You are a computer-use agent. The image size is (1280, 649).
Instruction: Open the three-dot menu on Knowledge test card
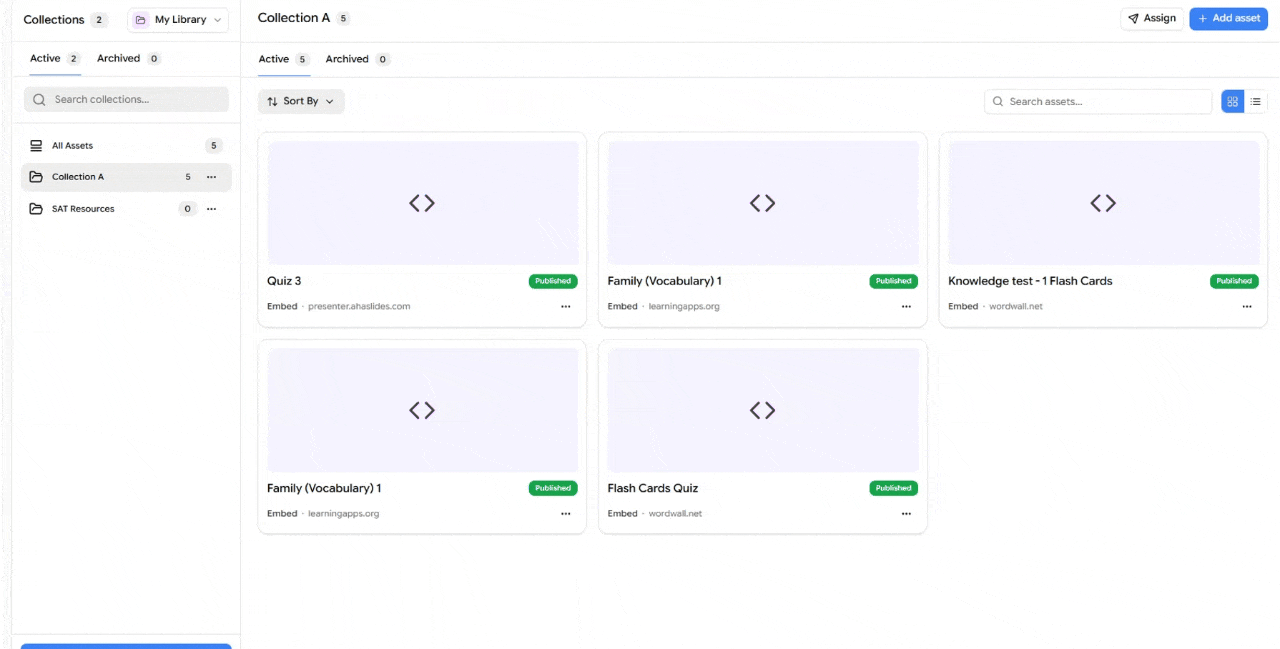(x=1246, y=306)
